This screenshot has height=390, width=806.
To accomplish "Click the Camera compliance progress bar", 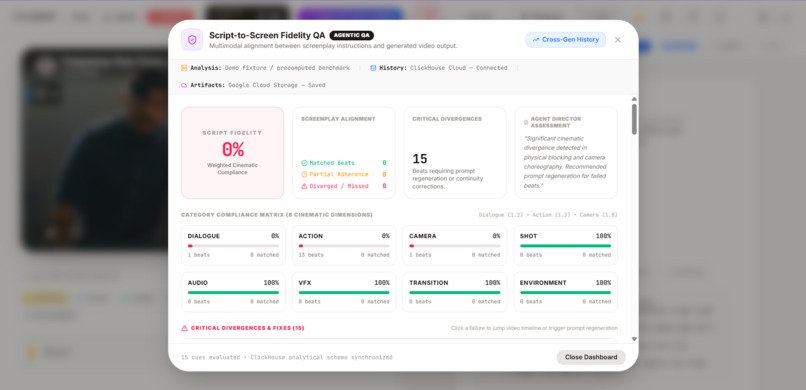I will [454, 246].
